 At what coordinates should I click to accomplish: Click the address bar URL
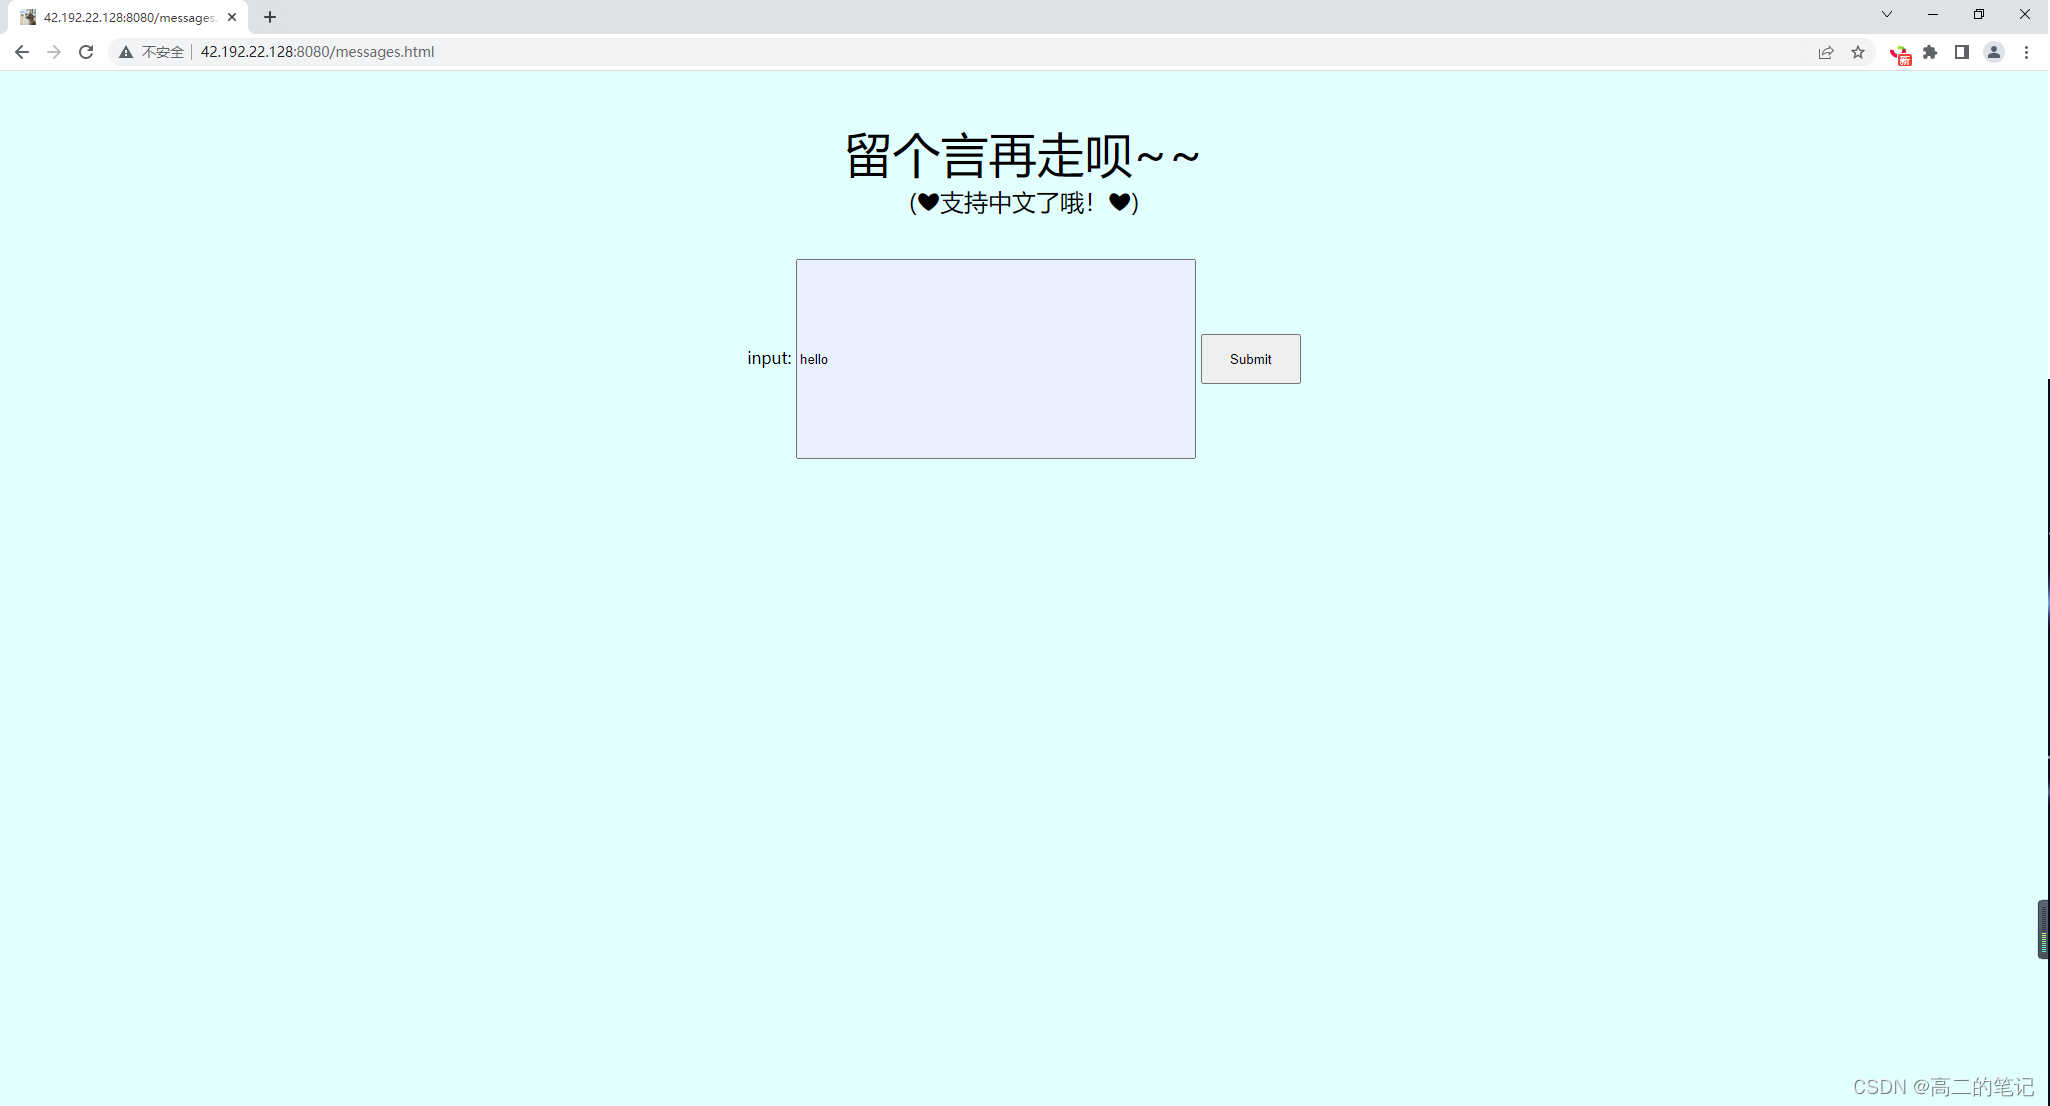(317, 52)
